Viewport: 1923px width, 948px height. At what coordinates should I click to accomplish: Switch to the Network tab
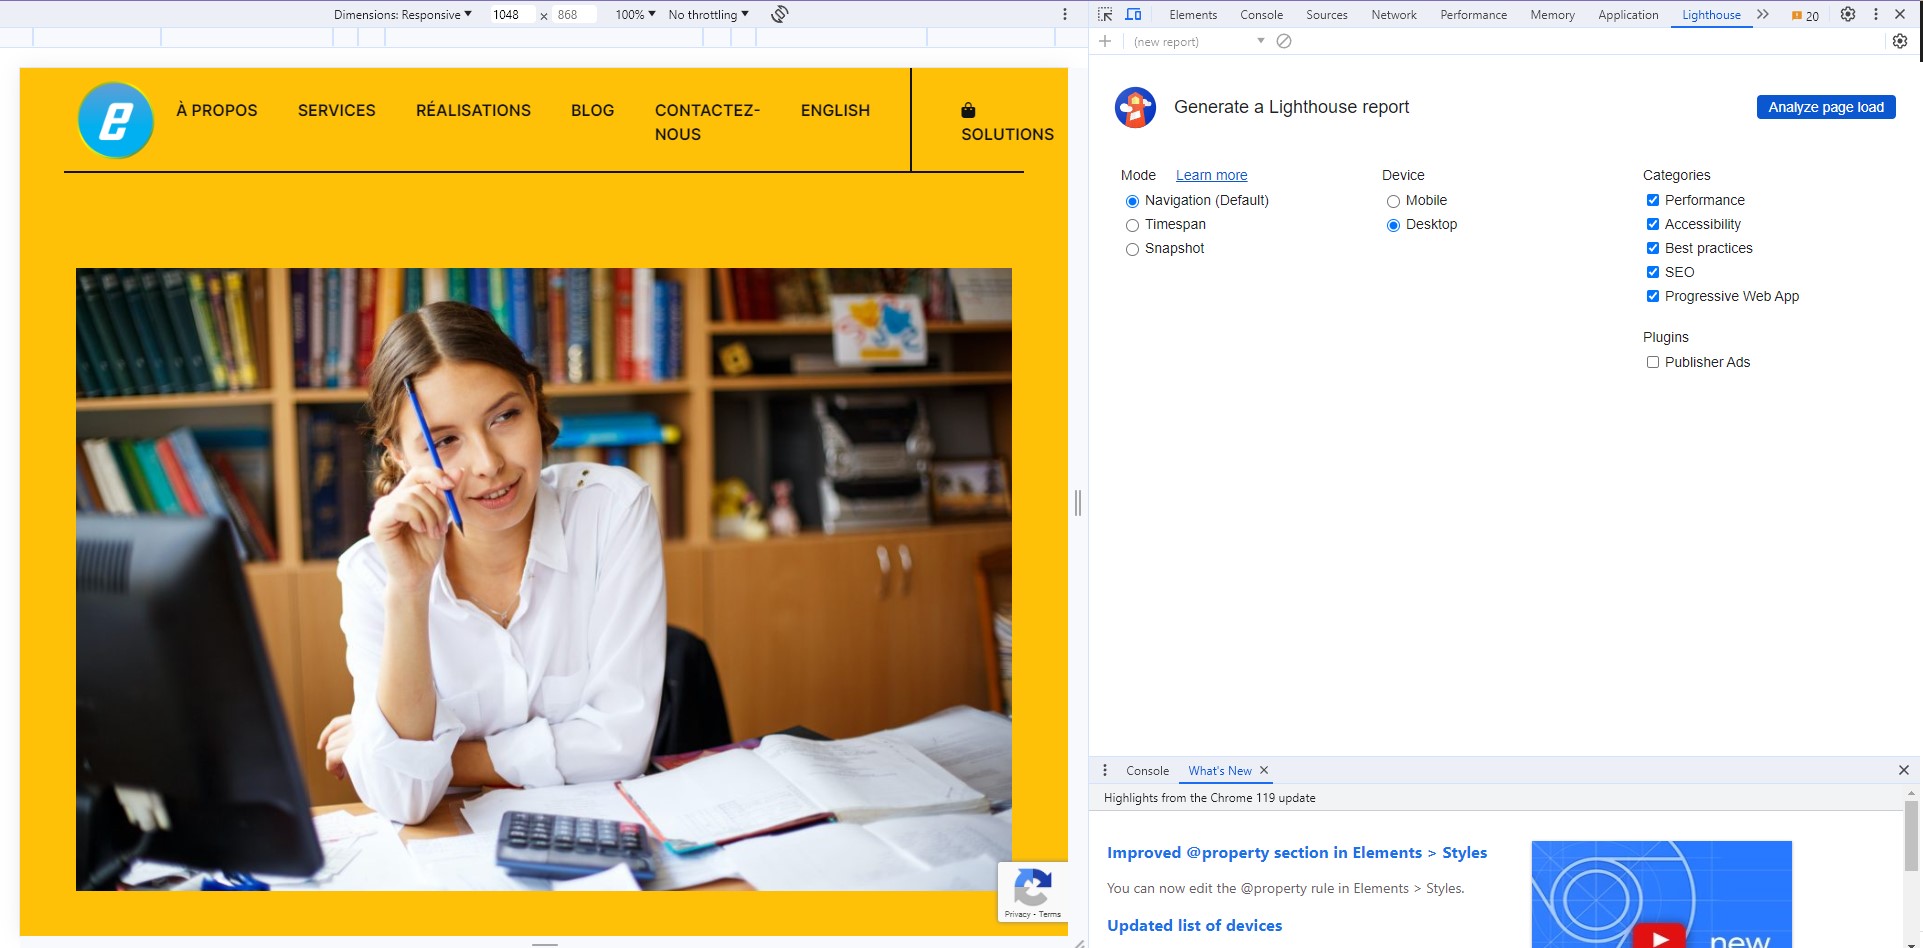pos(1393,14)
